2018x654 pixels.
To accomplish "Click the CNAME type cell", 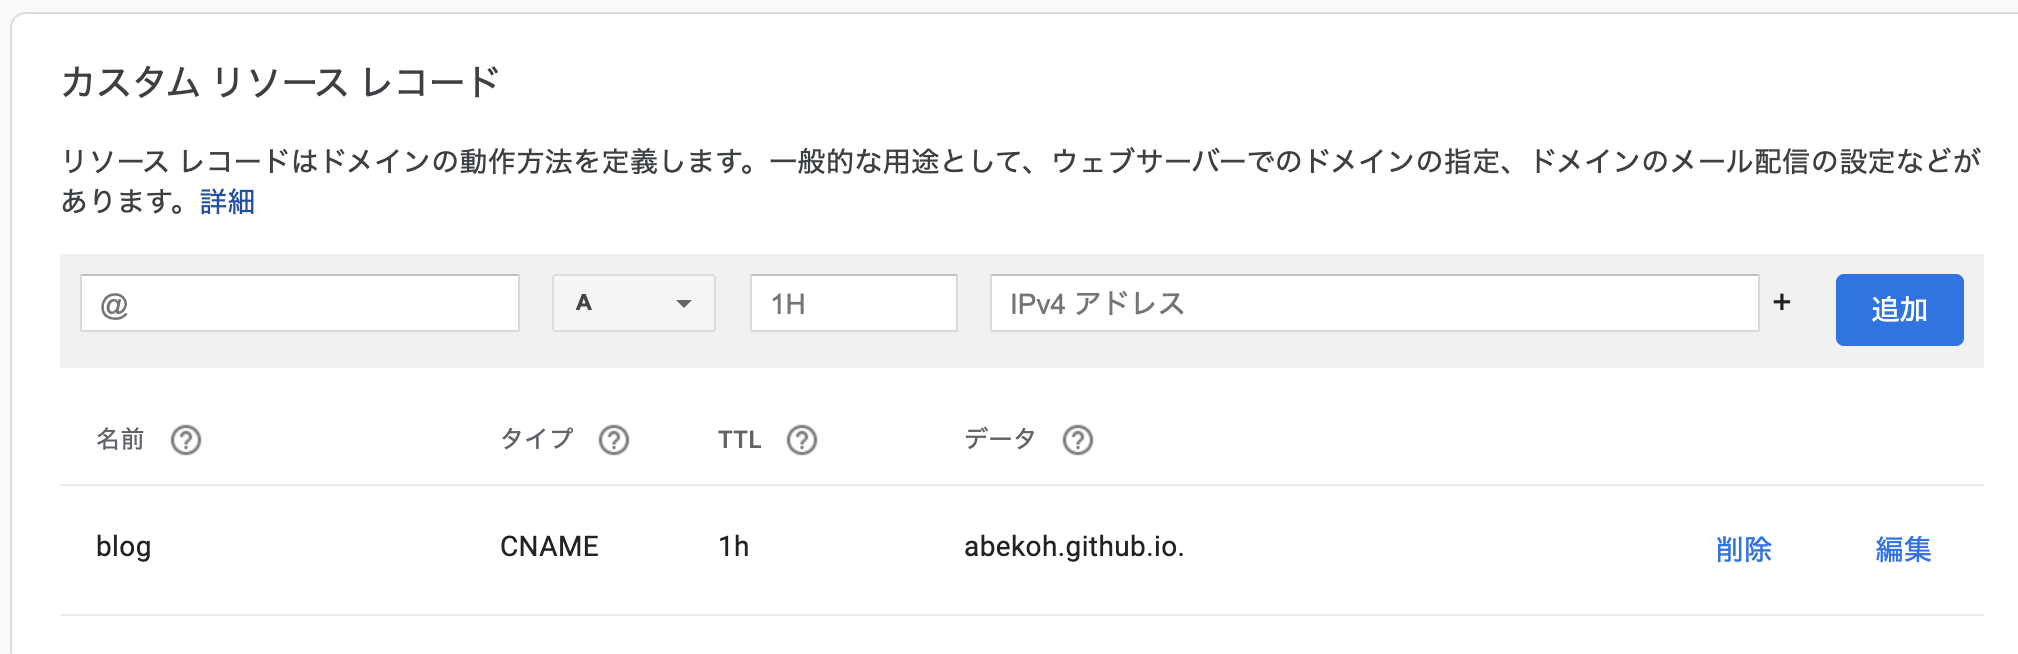I will point(548,547).
